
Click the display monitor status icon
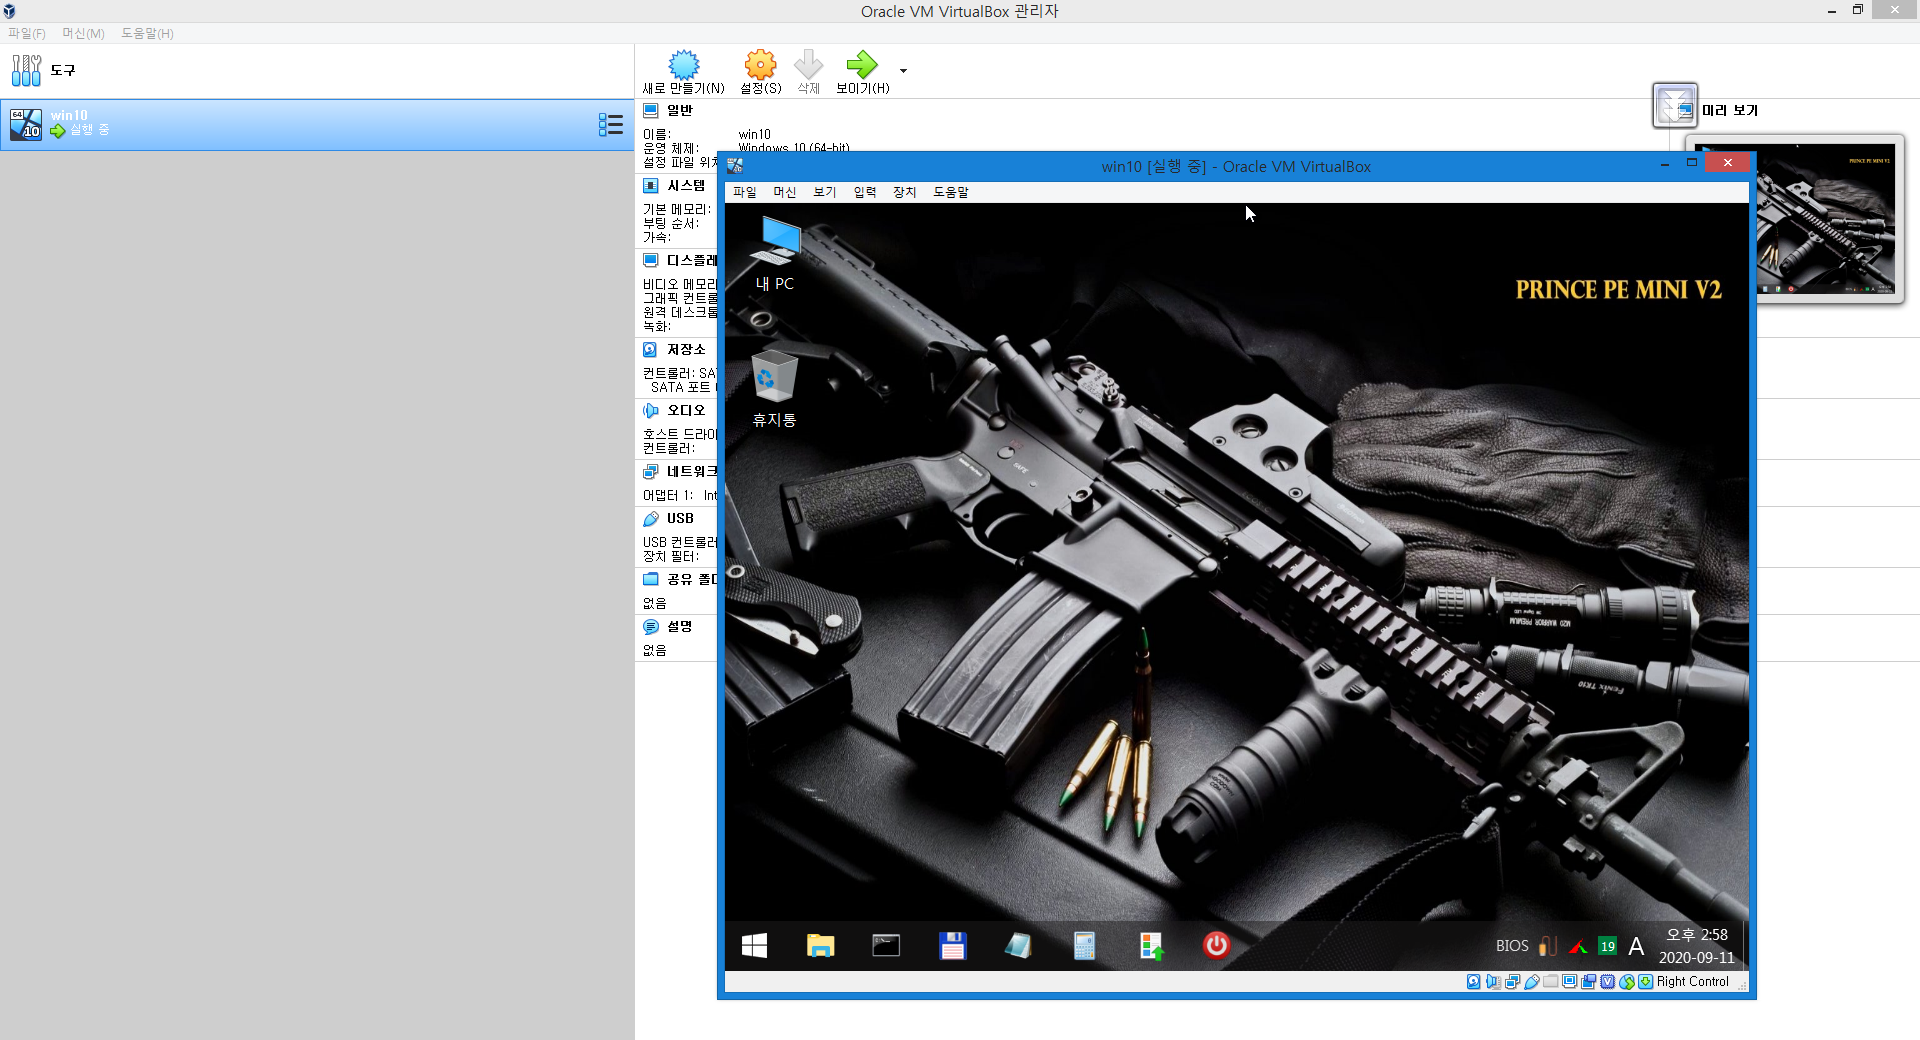1569,982
